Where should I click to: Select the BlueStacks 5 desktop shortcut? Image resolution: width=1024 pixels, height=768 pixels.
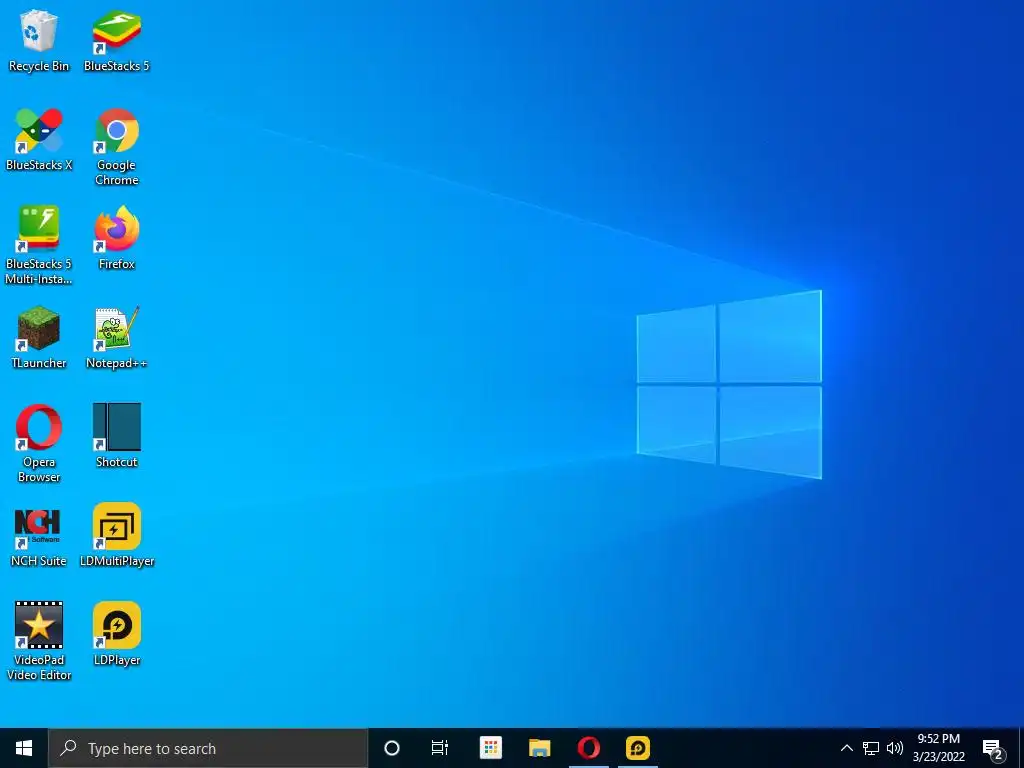coord(116,40)
